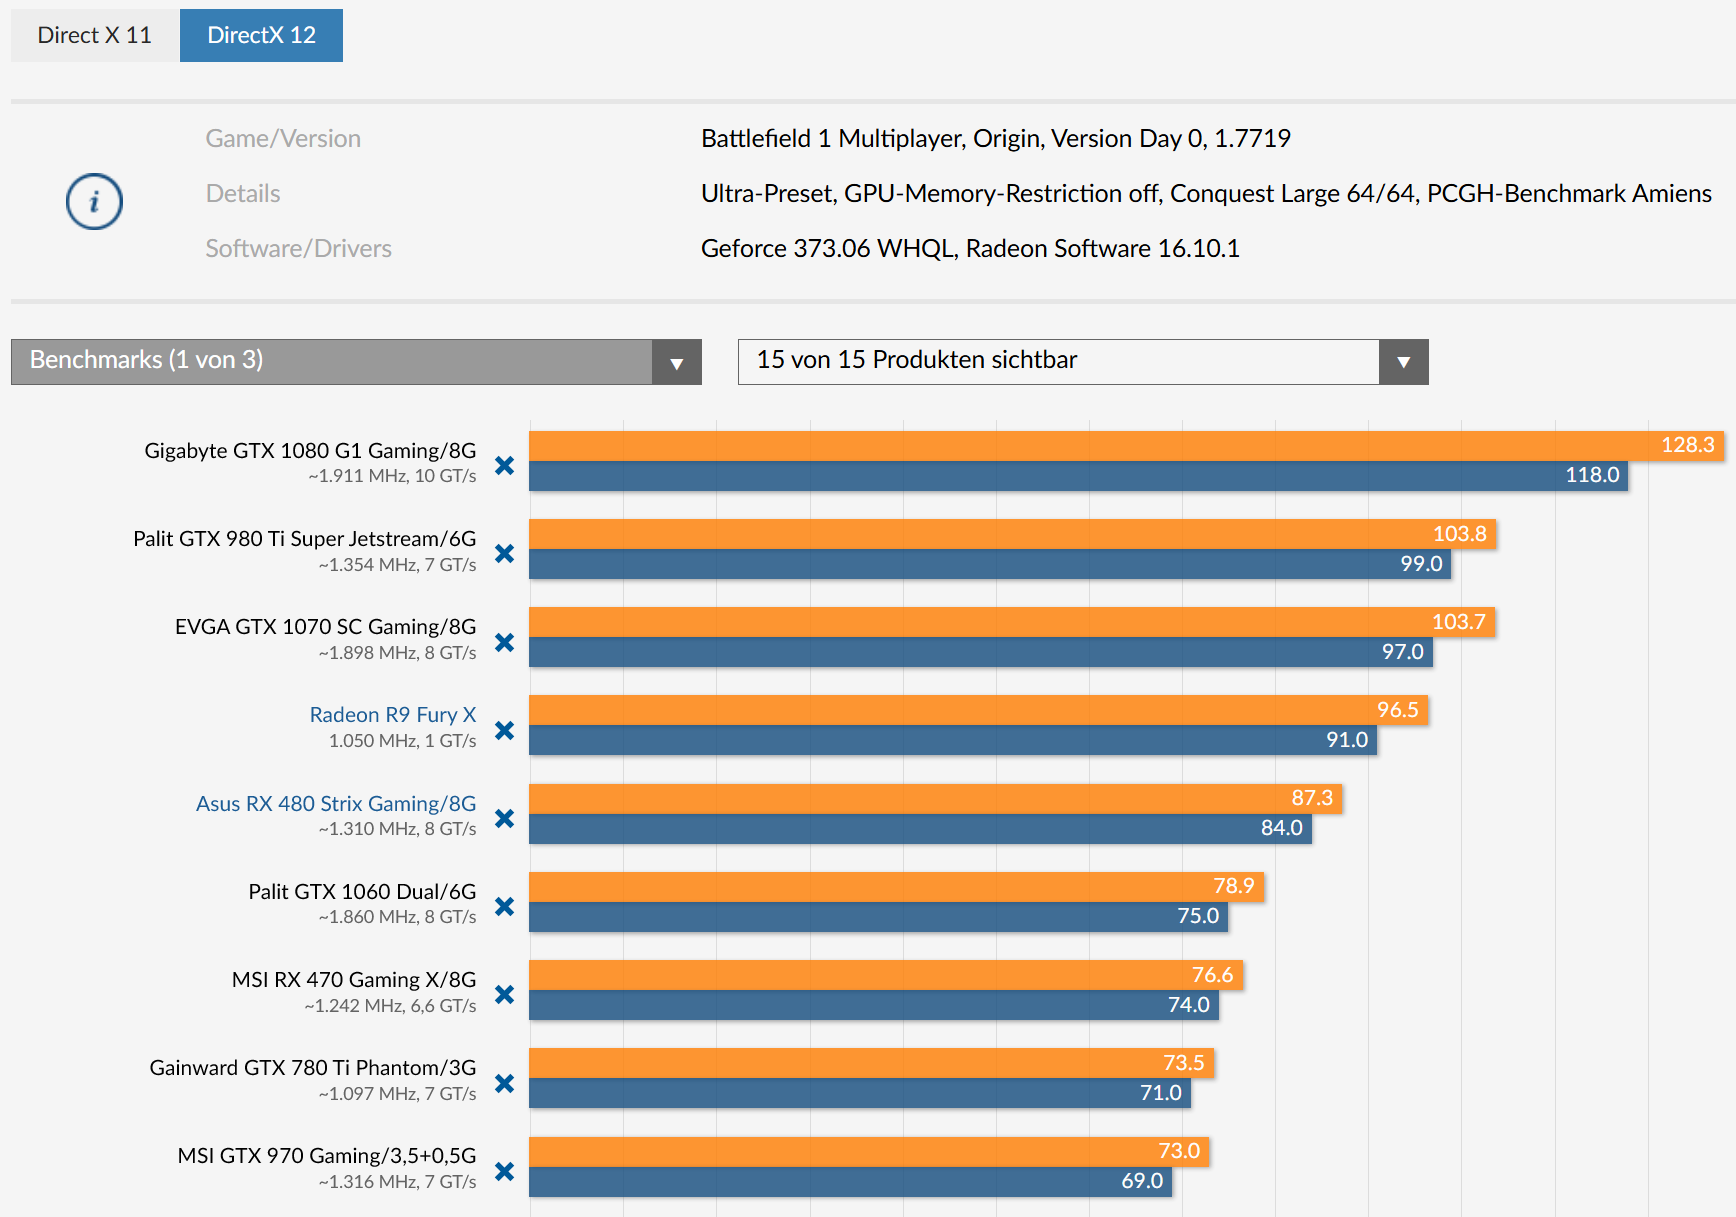Open the Benchmarks (1 von 3) dropdown

tap(355, 361)
